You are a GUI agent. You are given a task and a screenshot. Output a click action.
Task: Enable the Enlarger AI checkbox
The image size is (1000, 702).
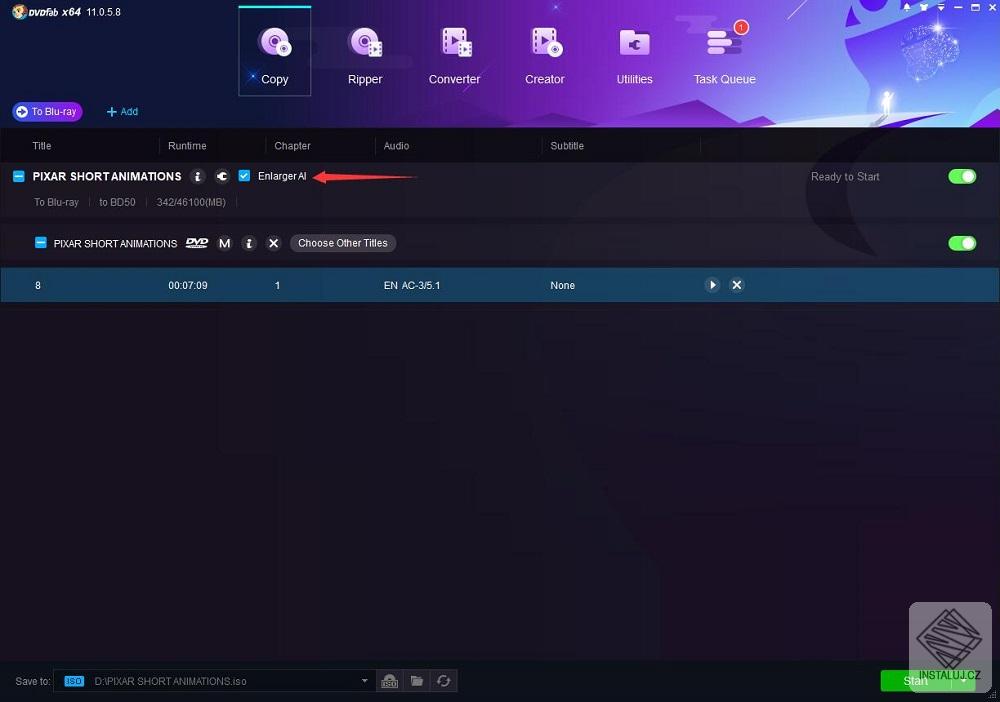click(x=244, y=176)
